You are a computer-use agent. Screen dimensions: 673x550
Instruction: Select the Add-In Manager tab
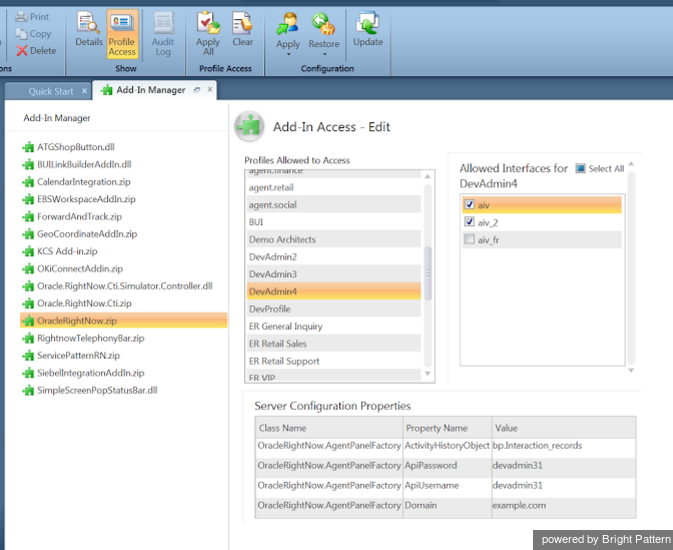click(x=151, y=90)
